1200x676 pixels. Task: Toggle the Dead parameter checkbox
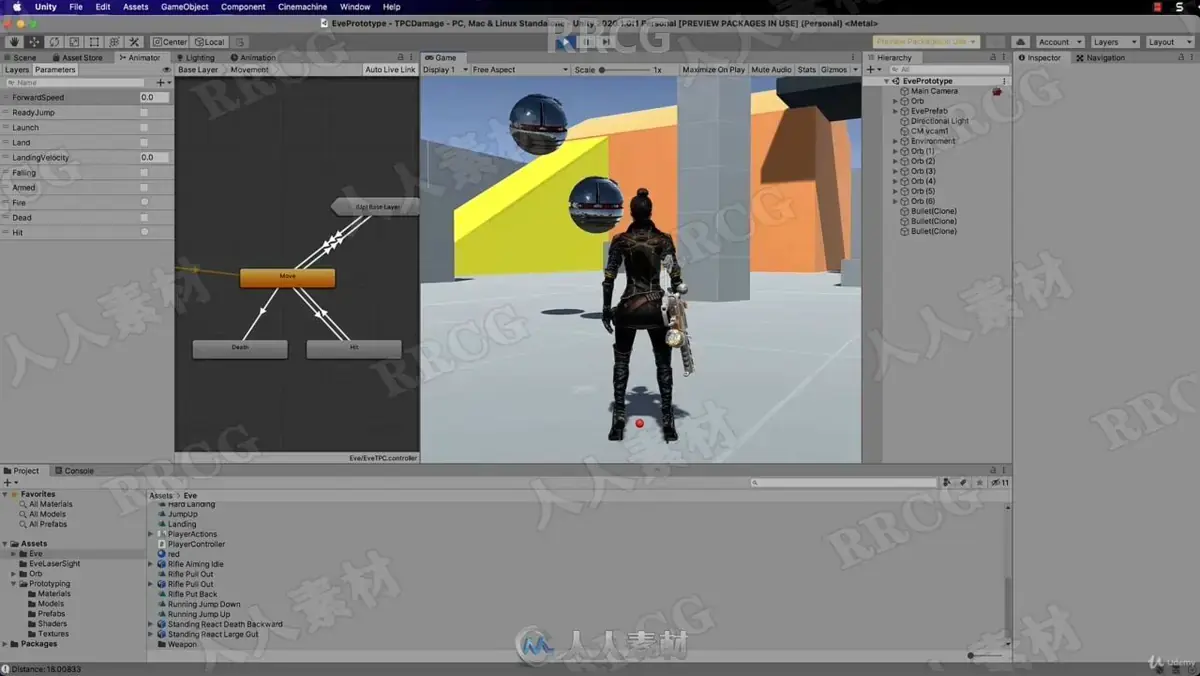coord(144,217)
